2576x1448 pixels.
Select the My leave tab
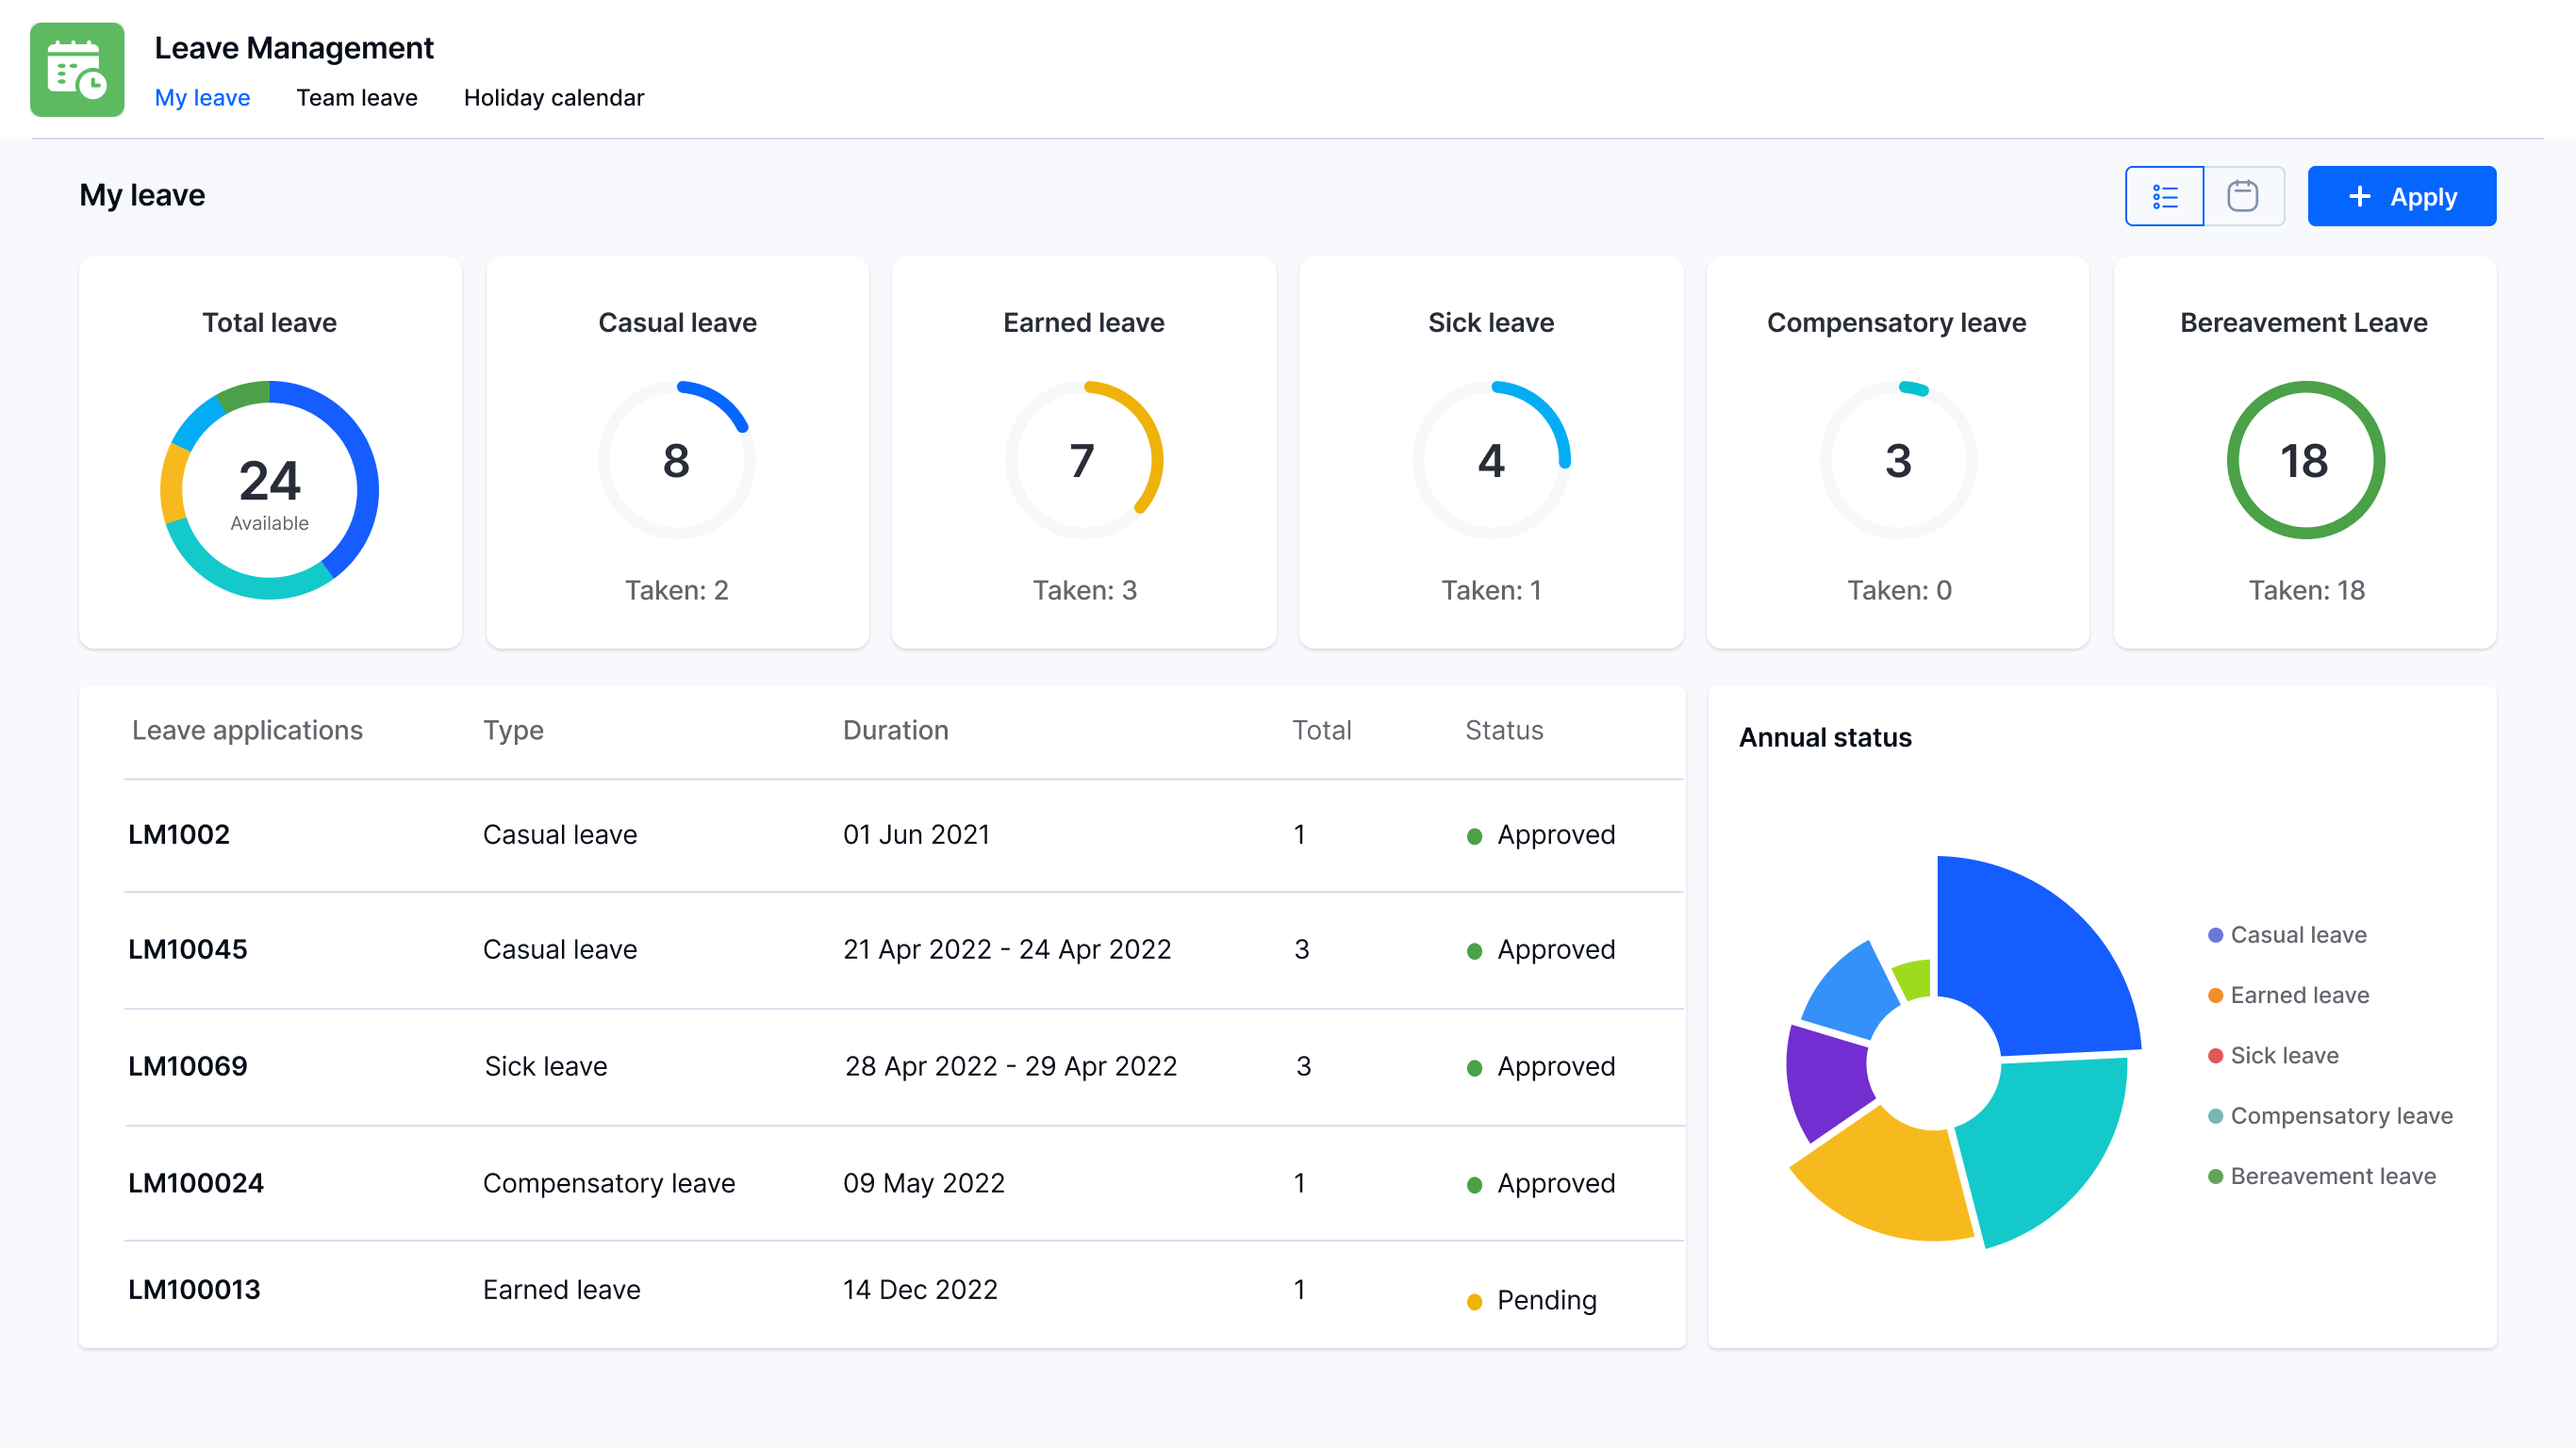202,98
